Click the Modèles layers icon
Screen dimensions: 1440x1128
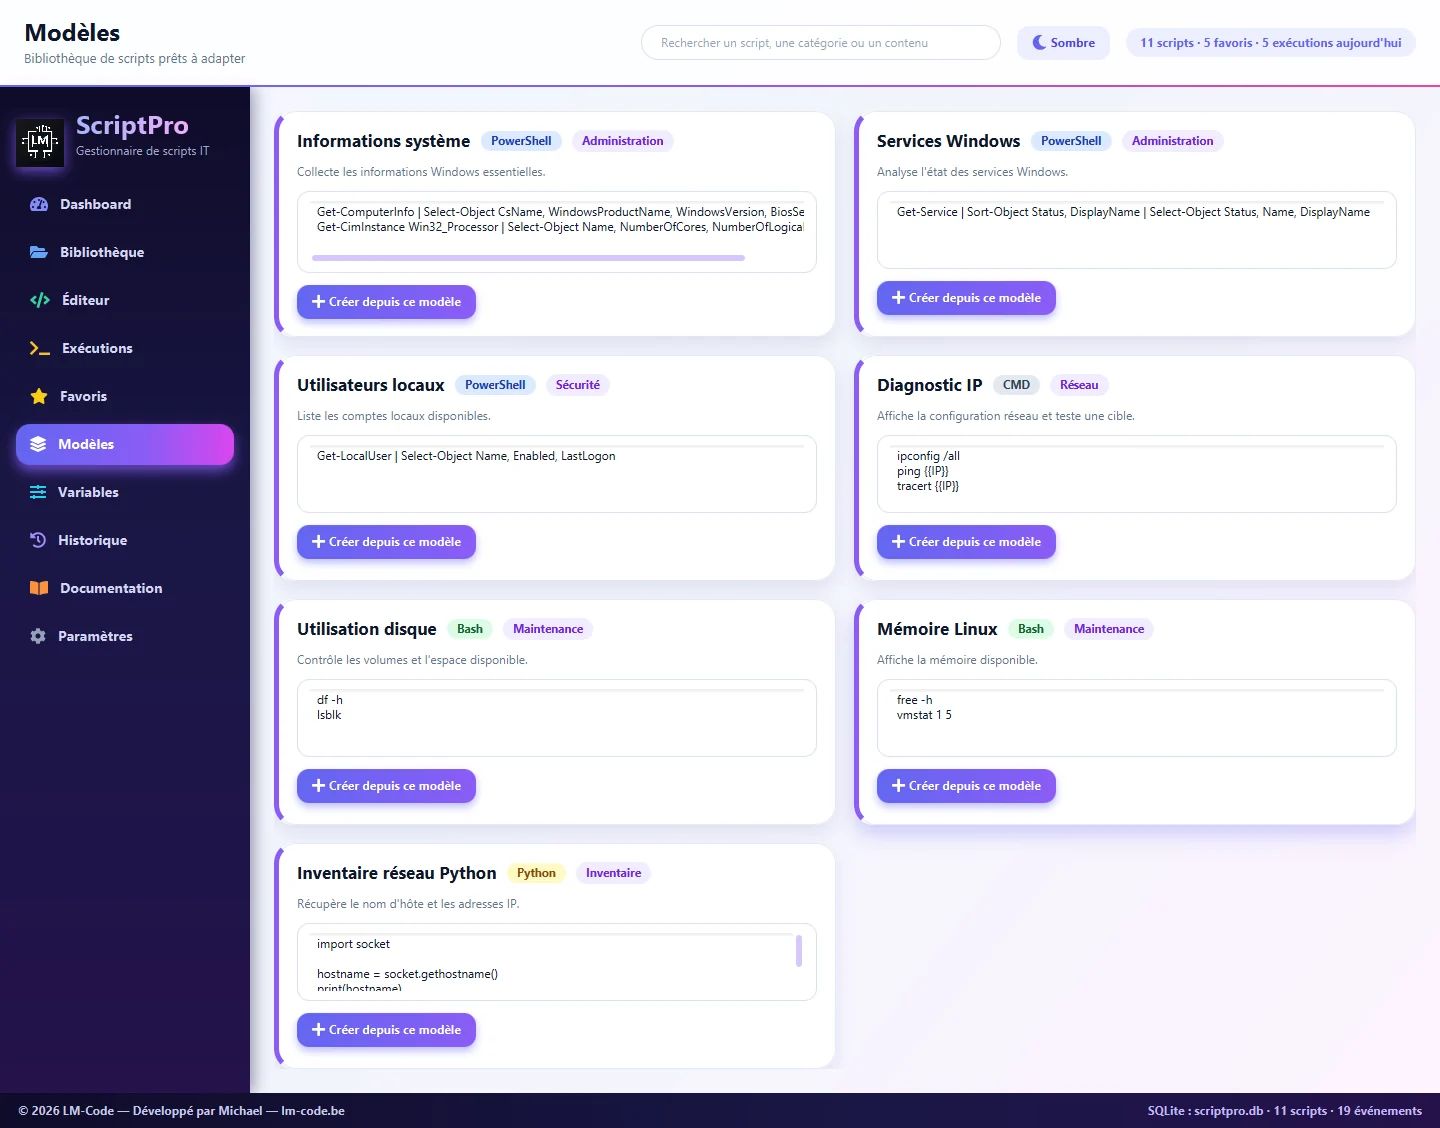38,444
